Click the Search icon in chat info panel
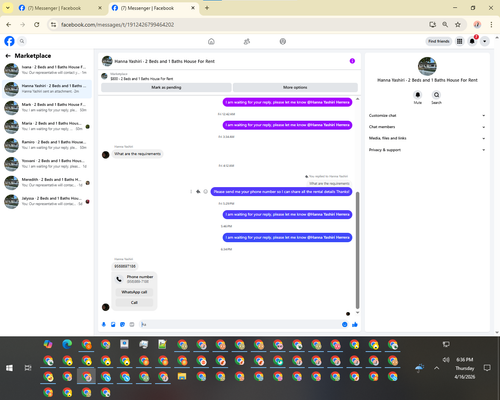The width and height of the screenshot is (500, 400). coord(436,95)
